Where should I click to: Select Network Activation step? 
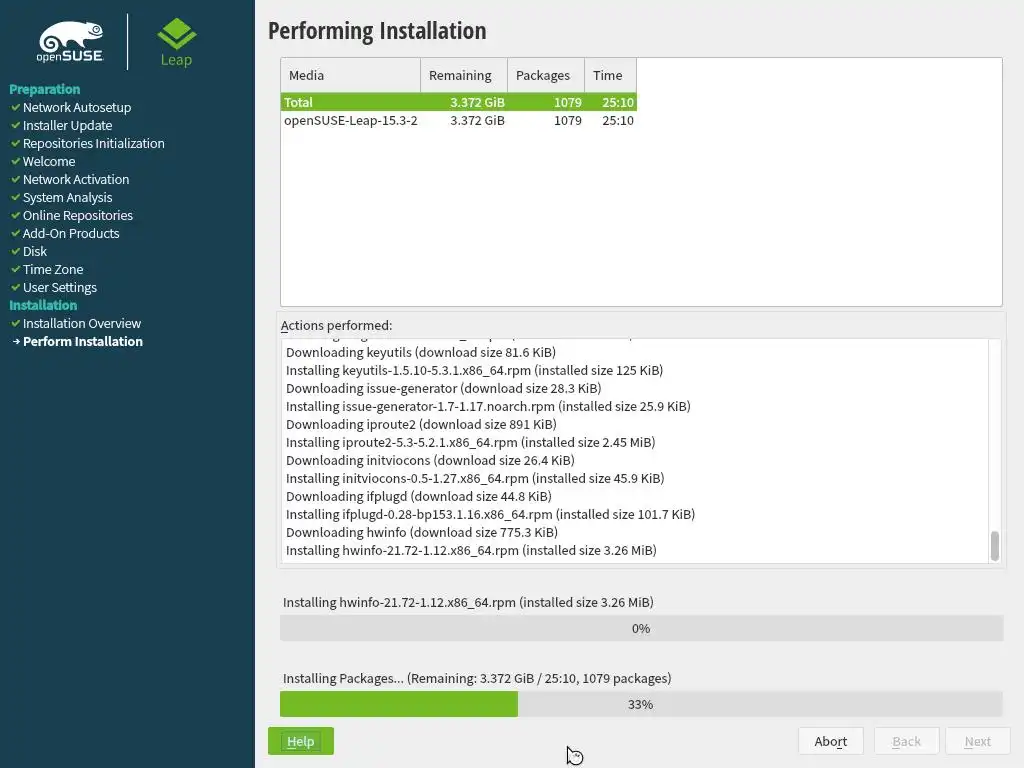tap(76, 180)
